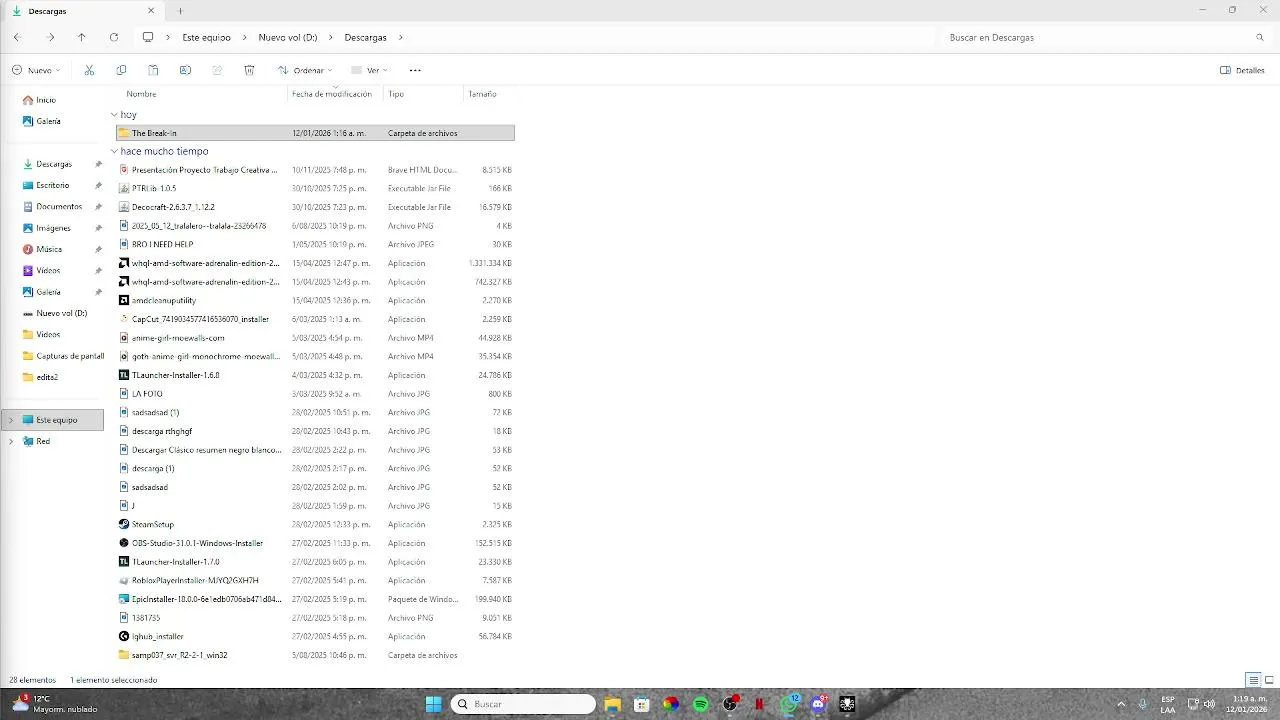Viewport: 1280px width, 720px height.
Task: Select the samp037_svr_R2-2-1_win32 folder
Action: [179, 655]
